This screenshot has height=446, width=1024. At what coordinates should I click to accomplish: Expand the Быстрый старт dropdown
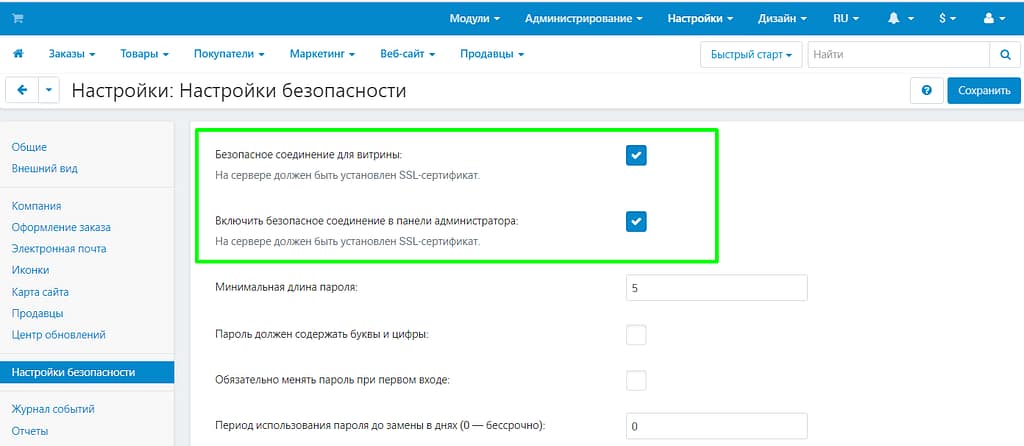tap(751, 54)
